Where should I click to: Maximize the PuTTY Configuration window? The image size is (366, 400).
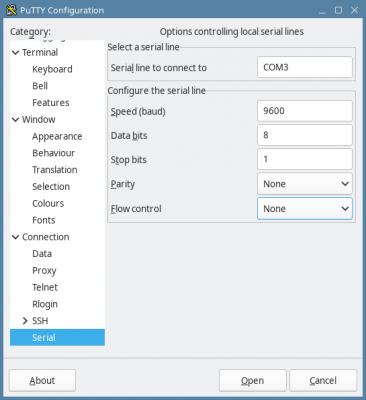[x=338, y=10]
